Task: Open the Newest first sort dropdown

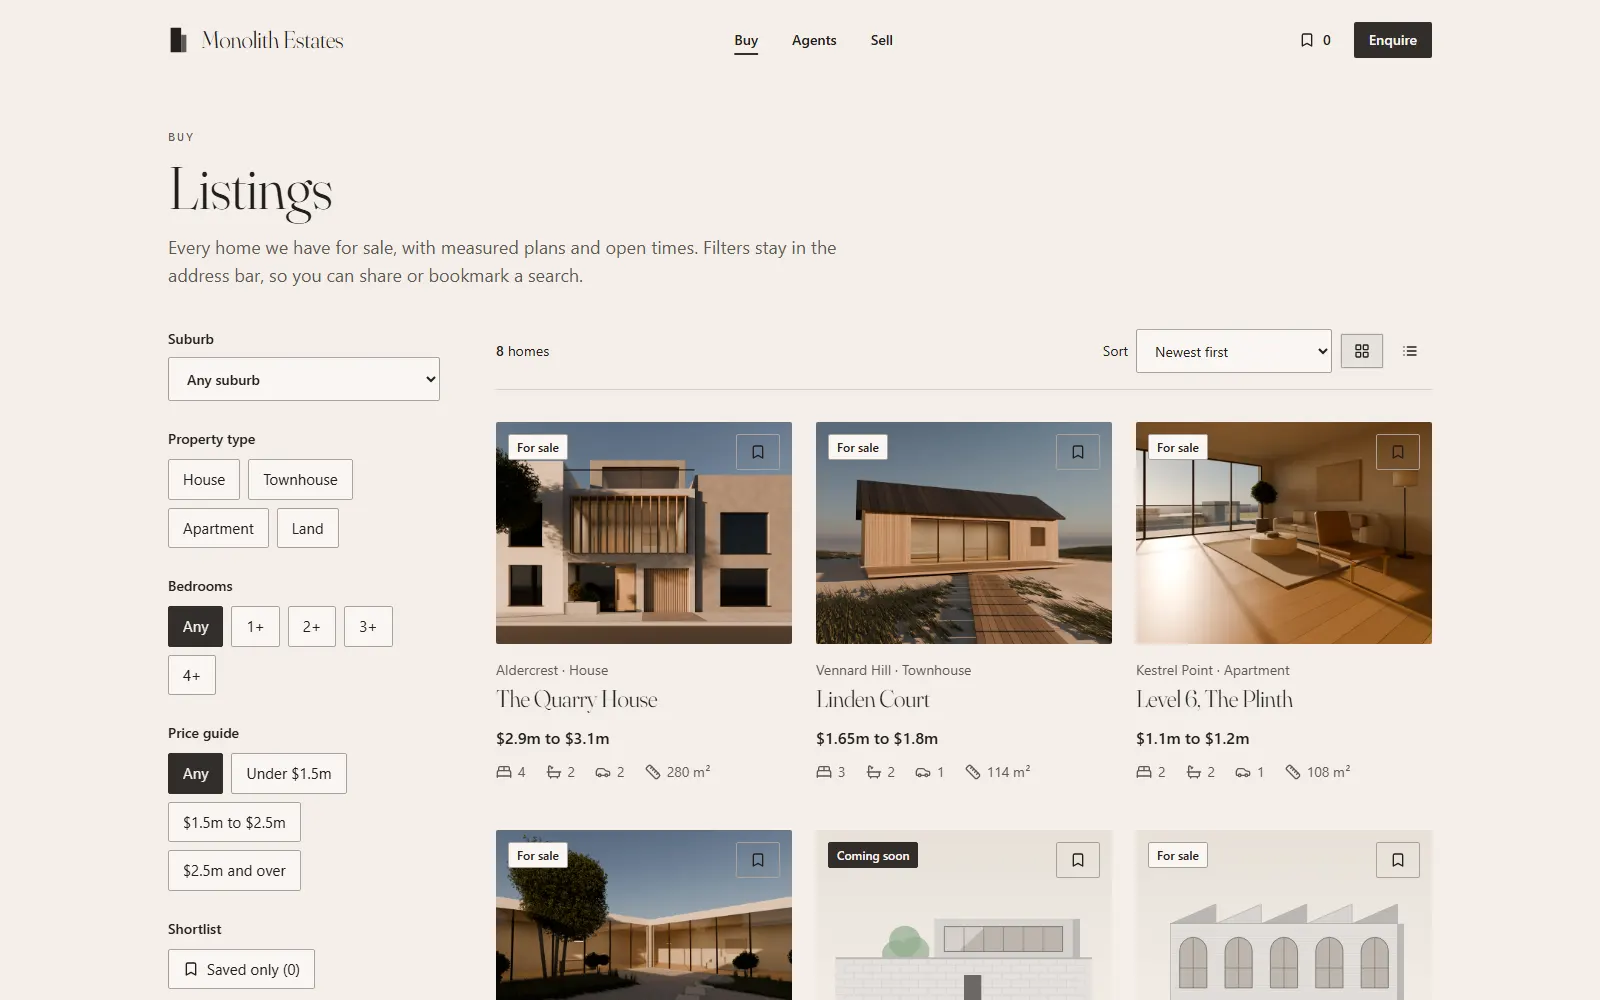Action: point(1233,351)
